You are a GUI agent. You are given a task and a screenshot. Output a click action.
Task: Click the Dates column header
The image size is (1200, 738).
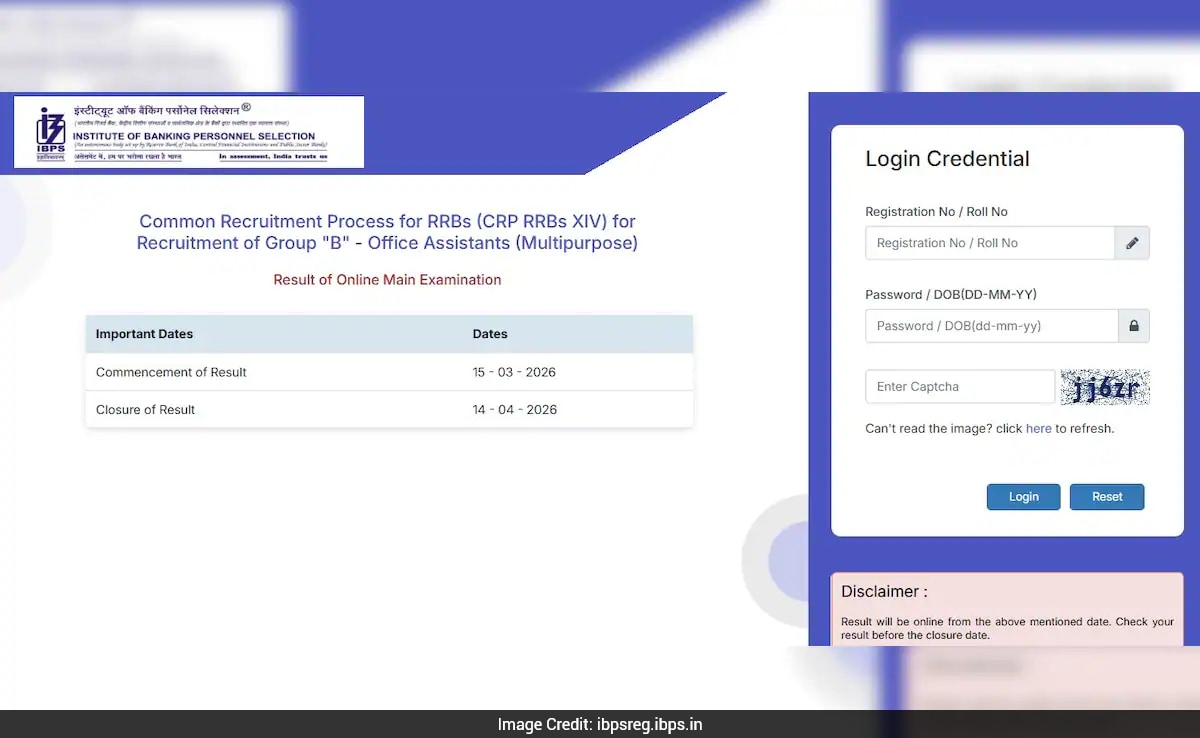pyautogui.click(x=490, y=334)
